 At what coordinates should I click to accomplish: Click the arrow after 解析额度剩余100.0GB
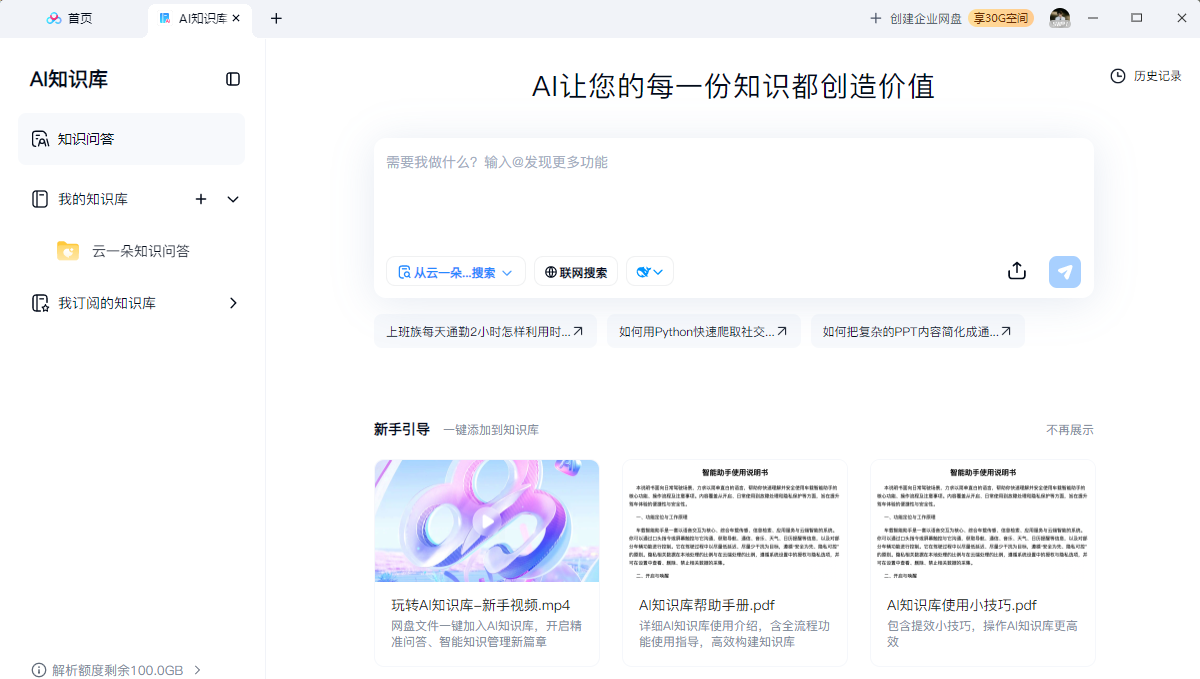pyautogui.click(x=197, y=670)
